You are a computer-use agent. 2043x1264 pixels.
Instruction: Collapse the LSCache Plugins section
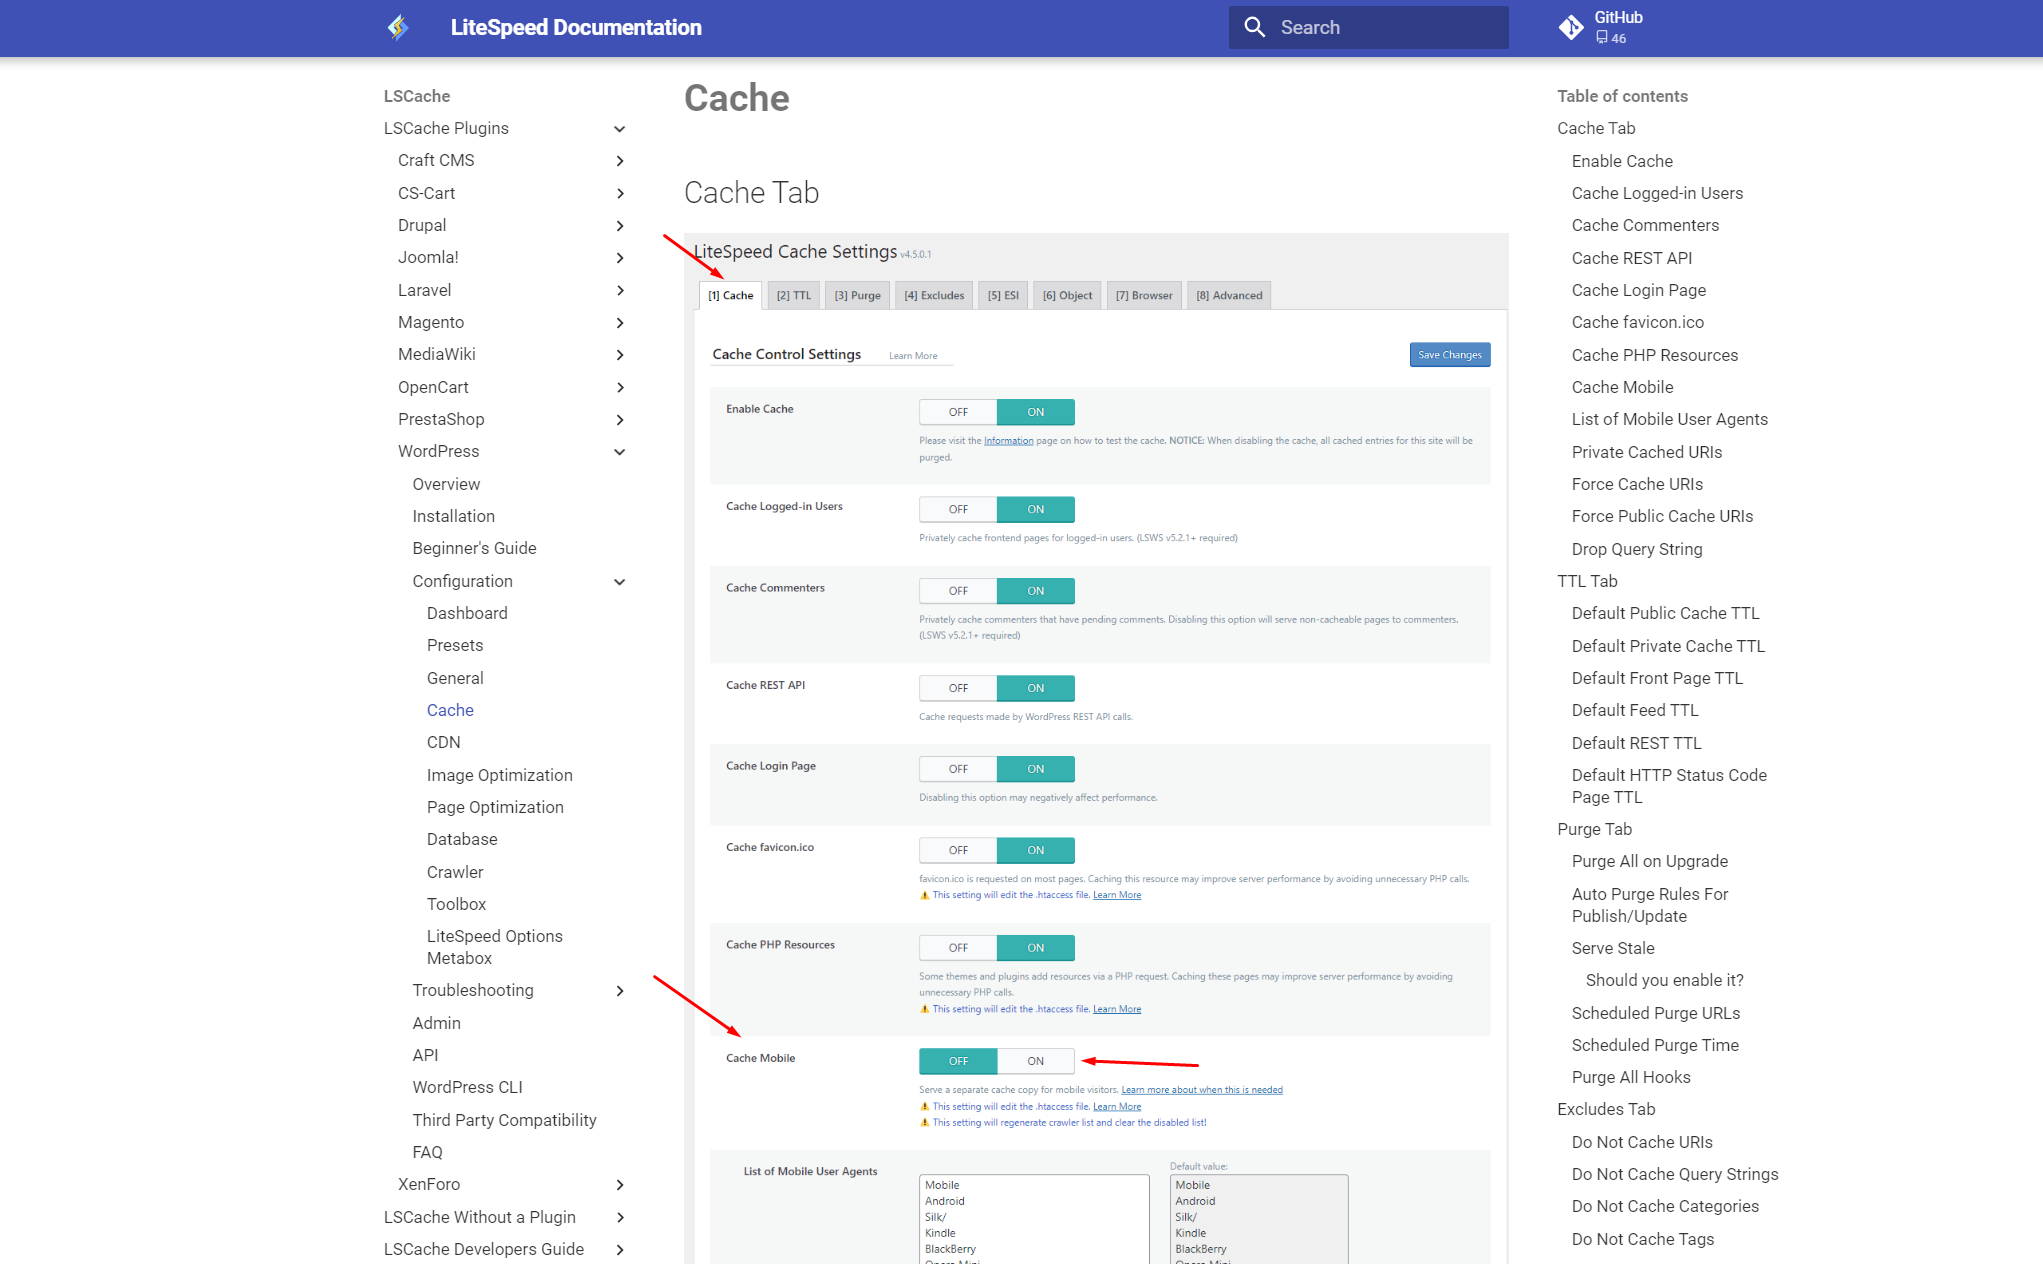click(620, 128)
